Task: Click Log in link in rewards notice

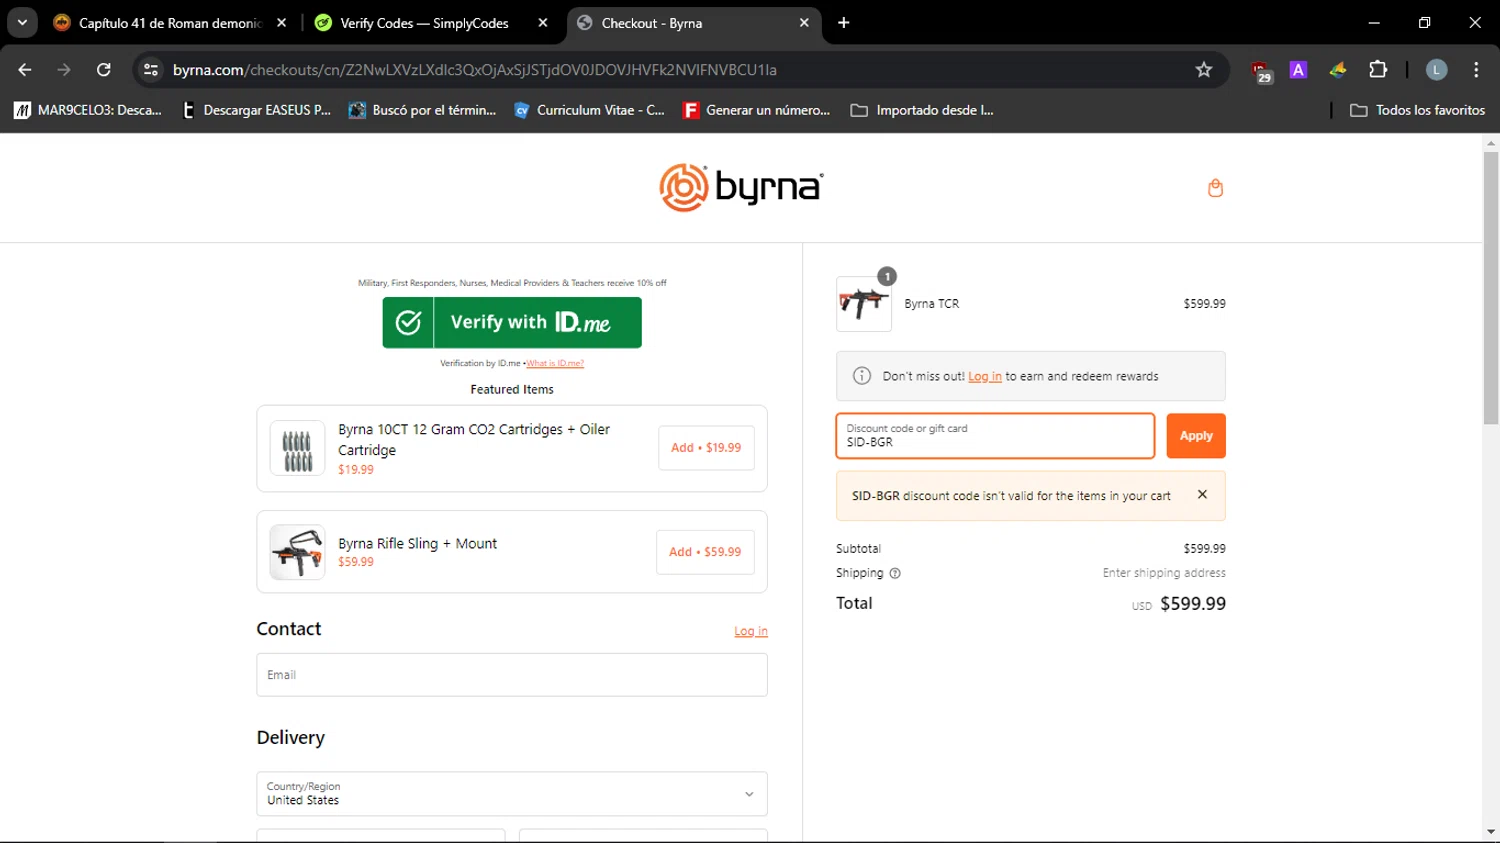Action: point(985,377)
